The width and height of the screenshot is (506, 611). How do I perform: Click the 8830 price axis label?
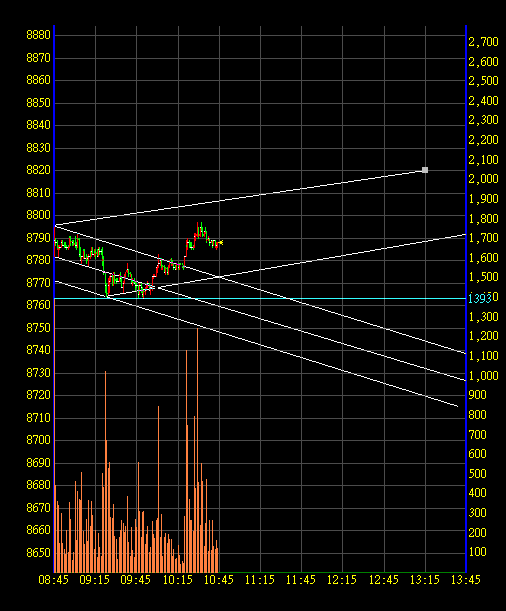(39, 148)
